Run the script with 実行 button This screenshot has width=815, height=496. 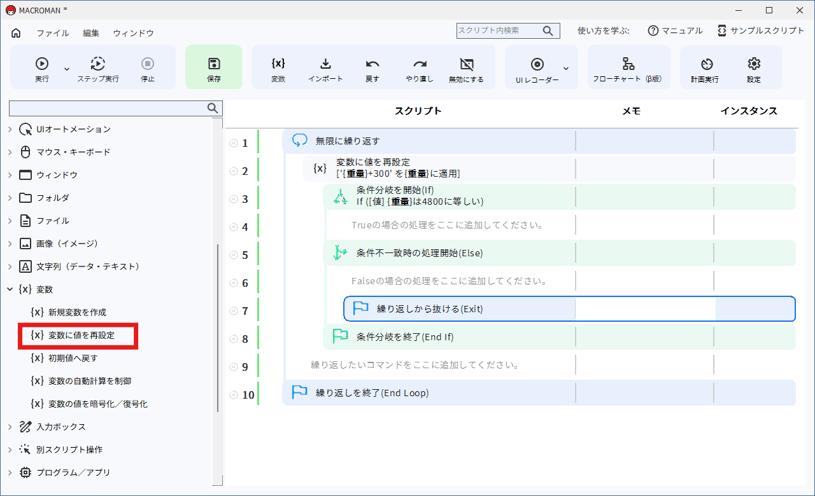coord(42,69)
